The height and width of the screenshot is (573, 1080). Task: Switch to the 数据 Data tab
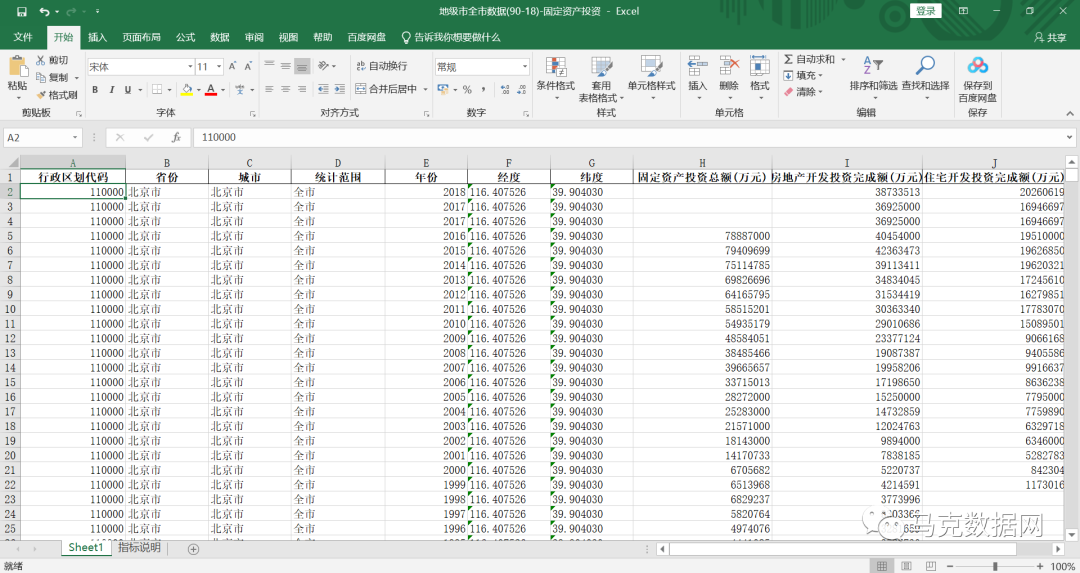tap(220, 37)
